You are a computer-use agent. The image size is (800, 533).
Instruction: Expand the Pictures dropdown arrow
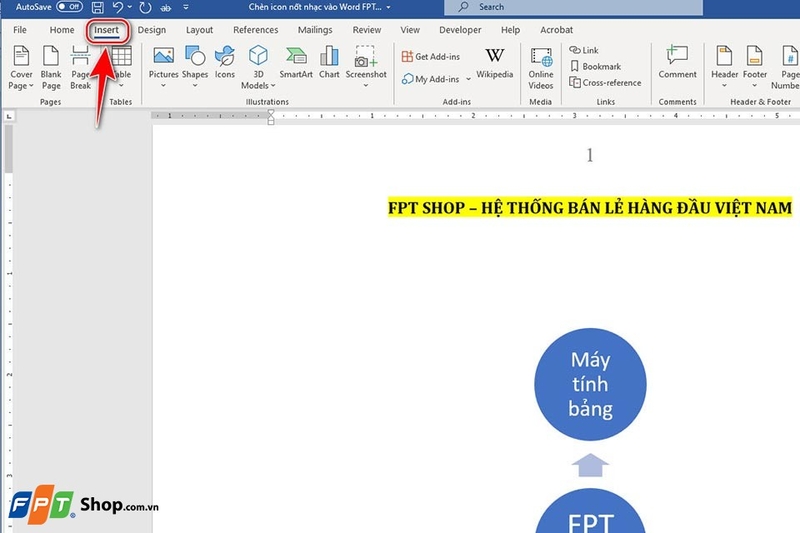click(x=163, y=86)
